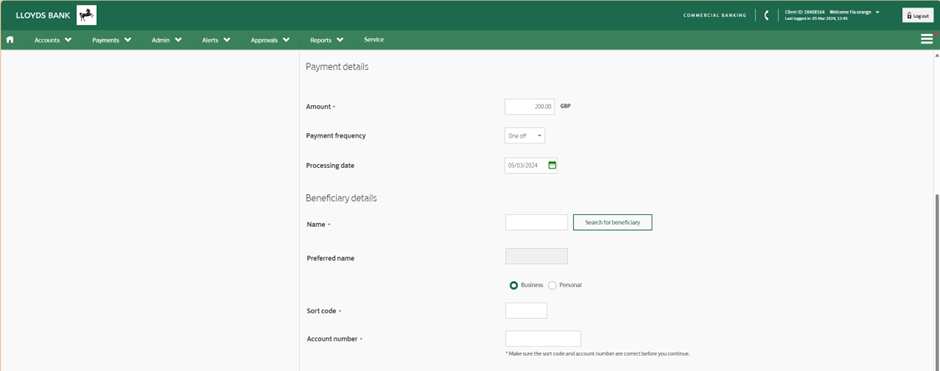
Task: Expand the Payments menu
Action: point(112,40)
